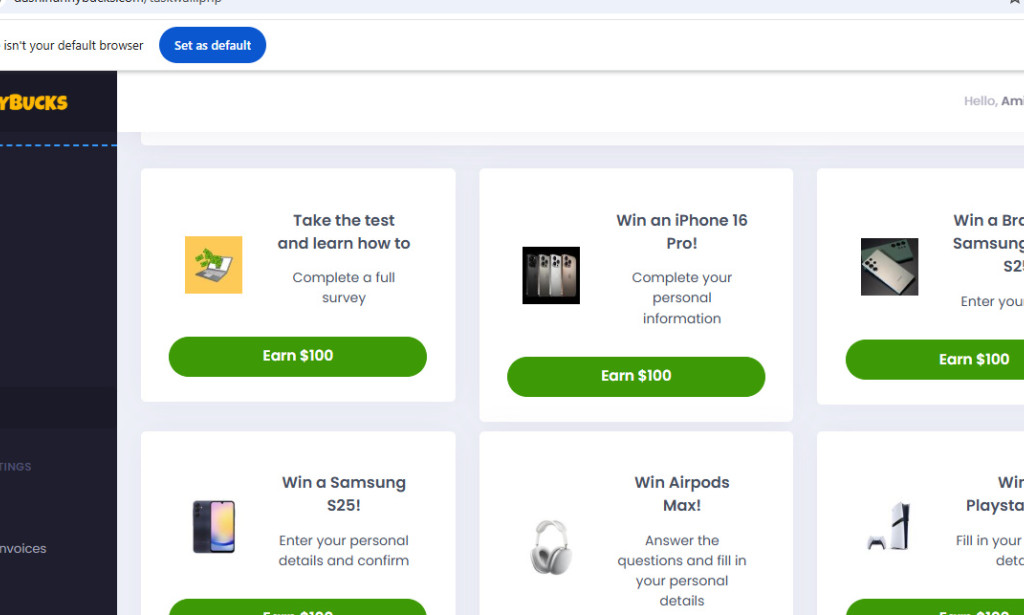Click Earn $100 on the Samsung S25 card
The image size is (1024, 615).
(297, 610)
